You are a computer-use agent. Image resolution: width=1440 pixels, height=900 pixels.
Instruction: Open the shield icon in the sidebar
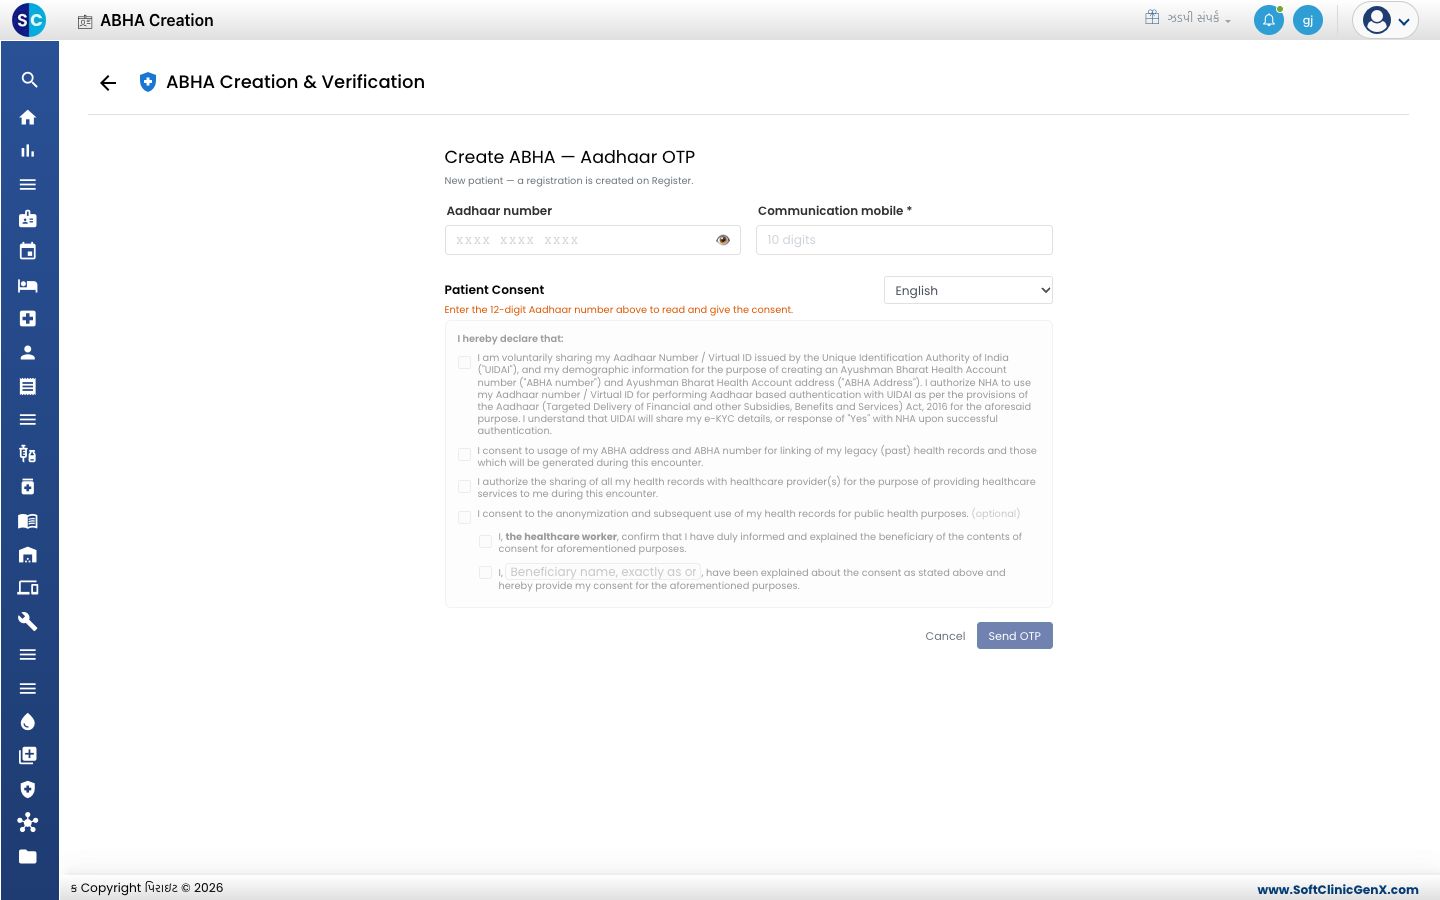[x=28, y=789]
